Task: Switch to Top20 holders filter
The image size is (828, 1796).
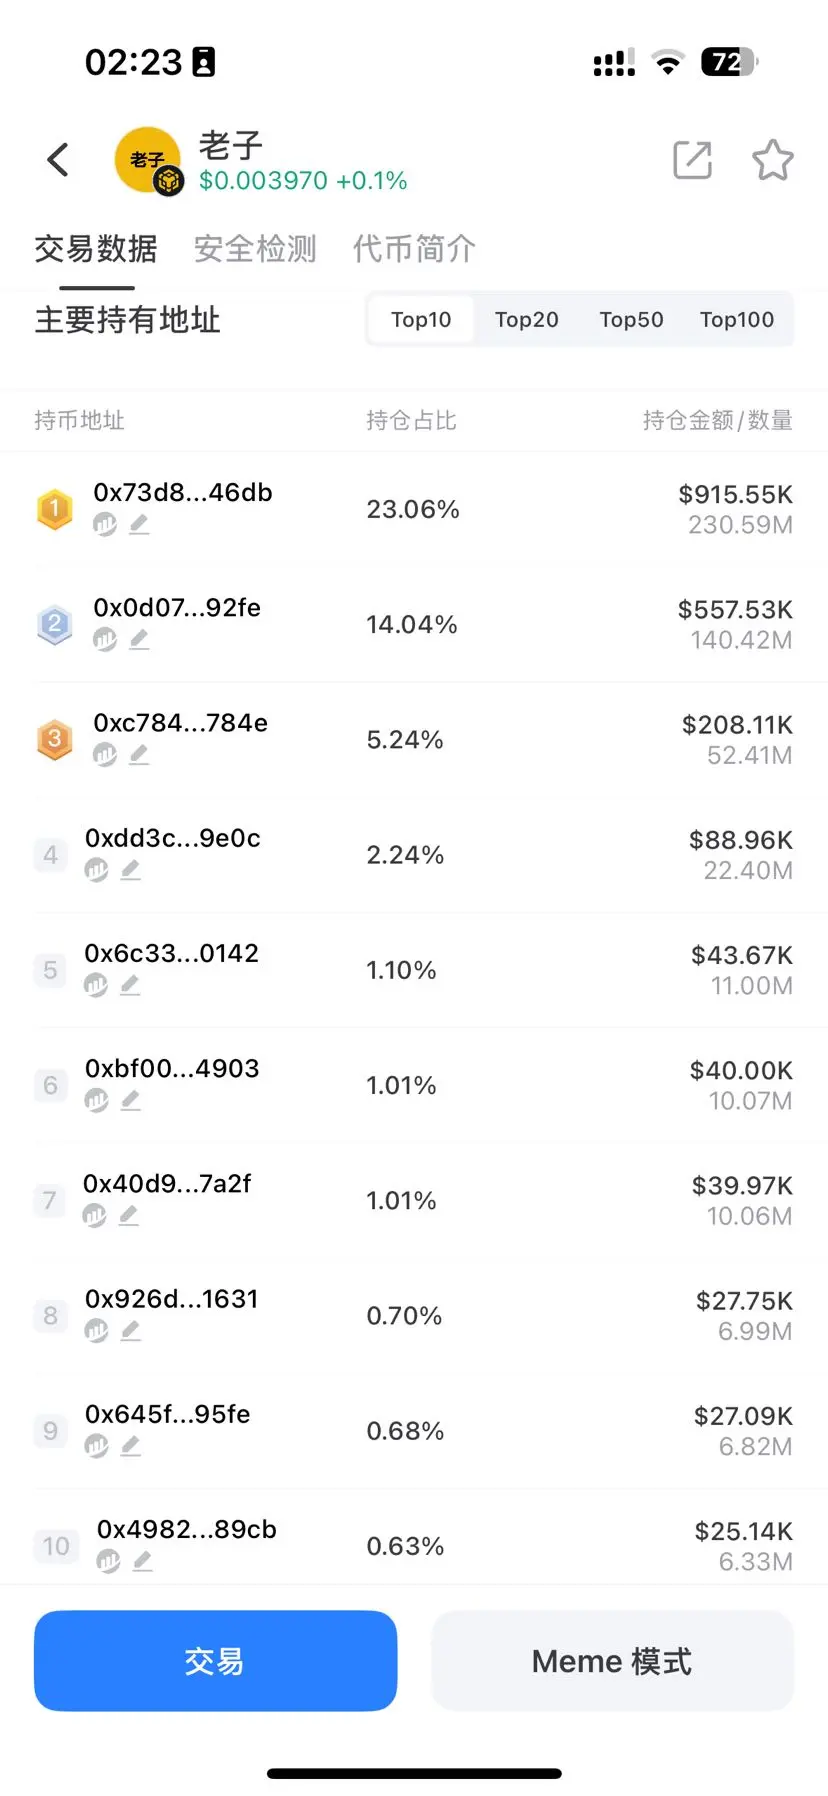Action: tap(526, 320)
